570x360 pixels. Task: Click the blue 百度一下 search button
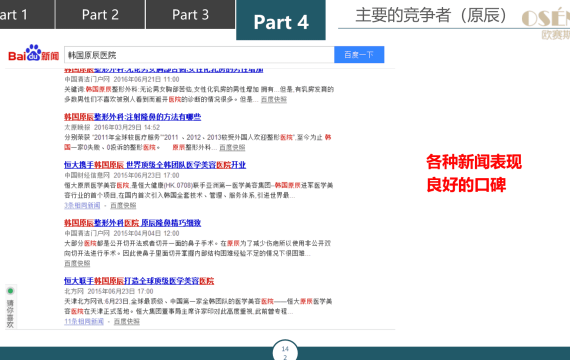point(359,55)
